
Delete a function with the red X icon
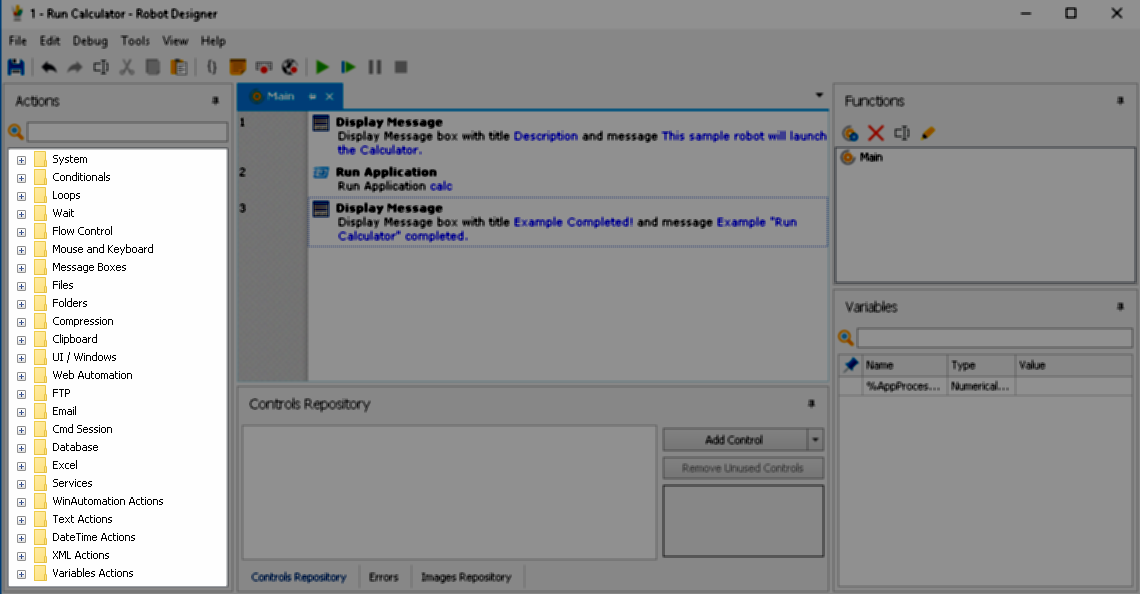(x=876, y=132)
